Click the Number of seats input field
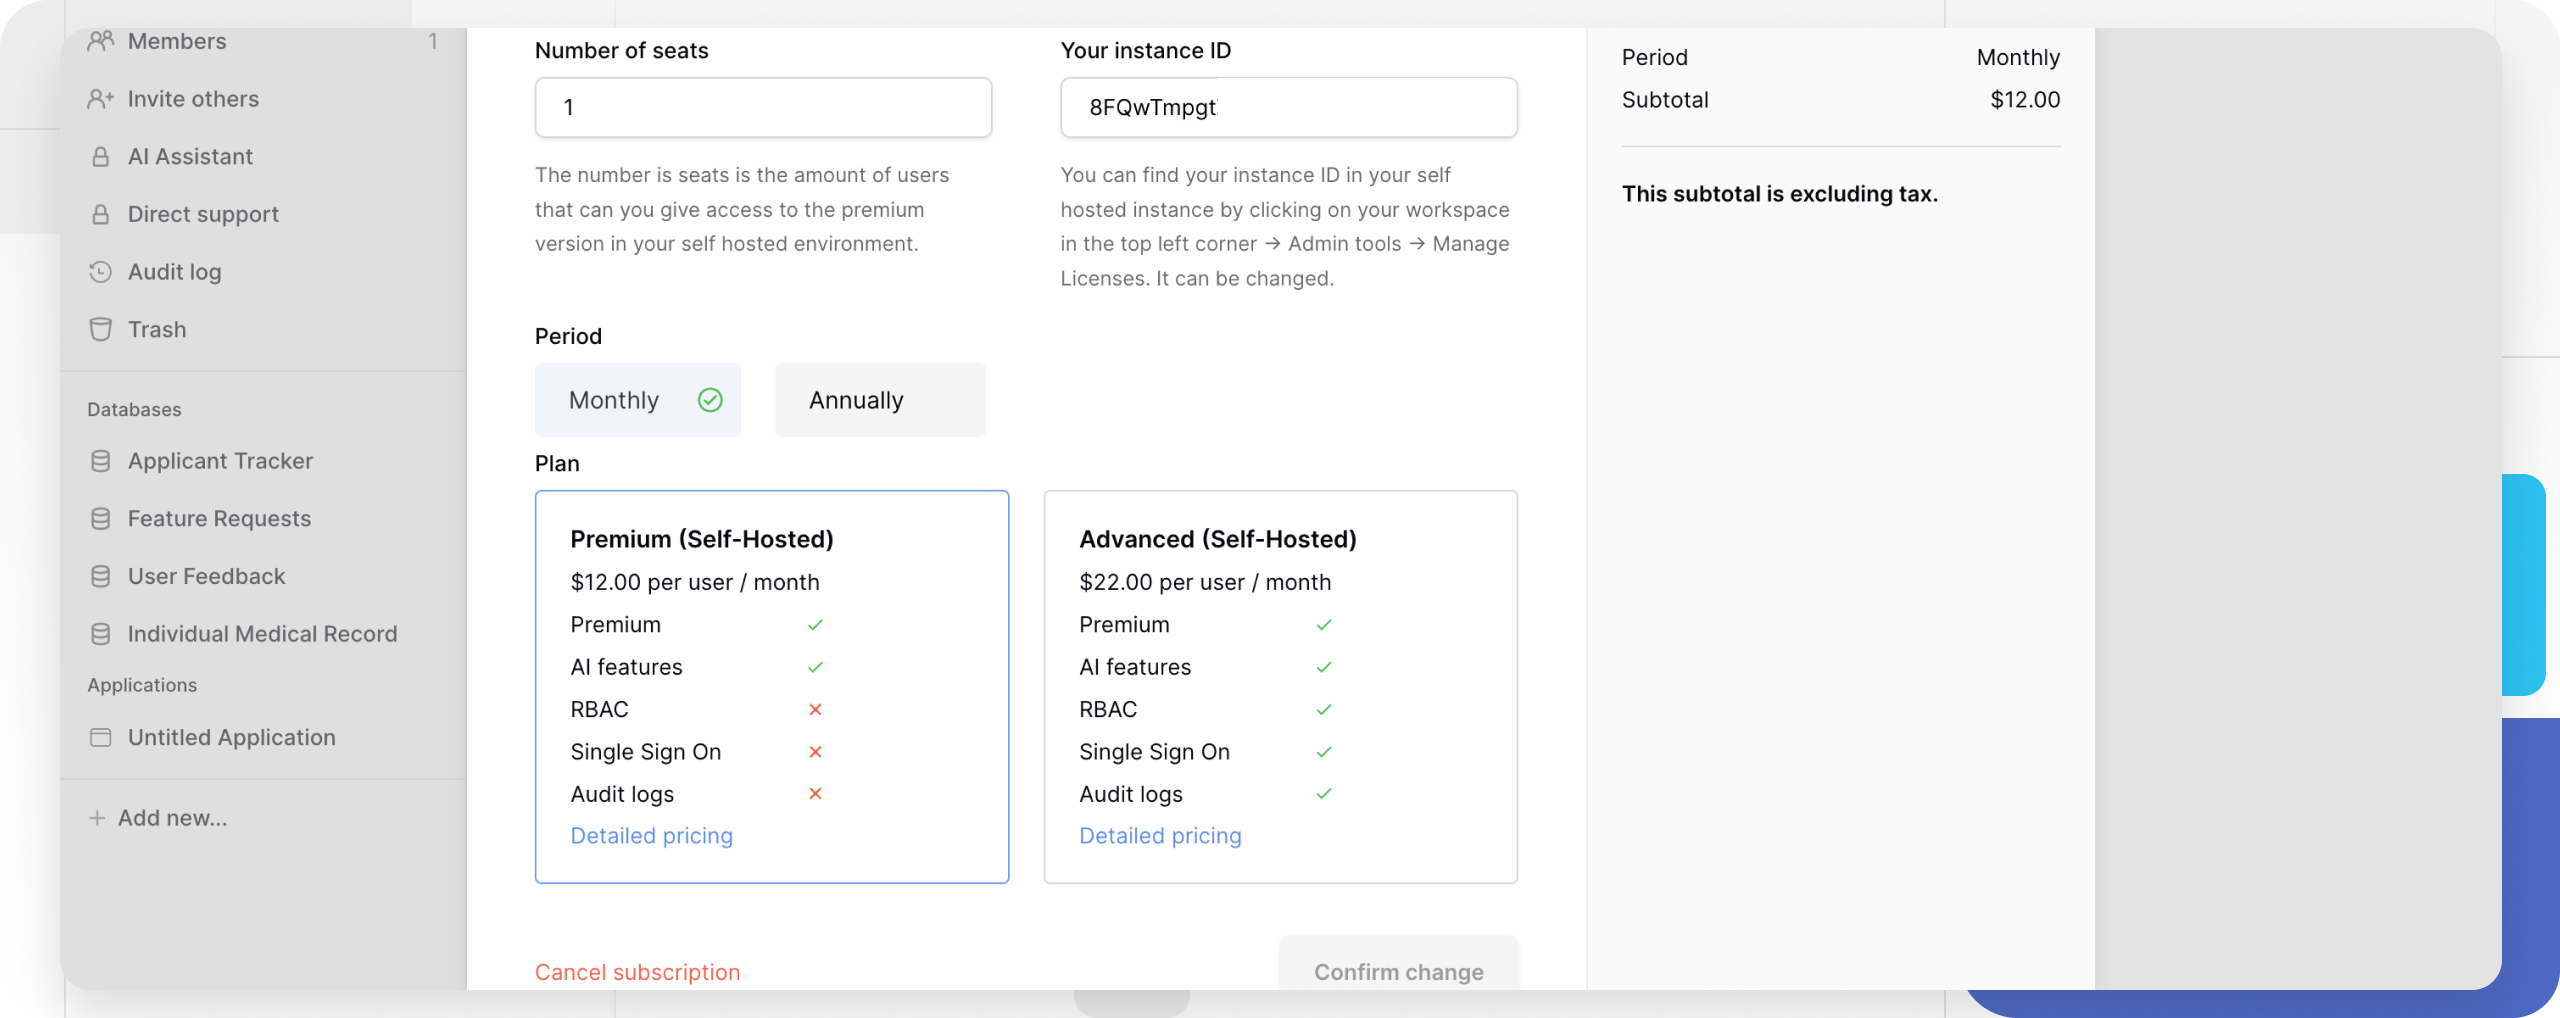This screenshot has width=2560, height=1018. (763, 108)
